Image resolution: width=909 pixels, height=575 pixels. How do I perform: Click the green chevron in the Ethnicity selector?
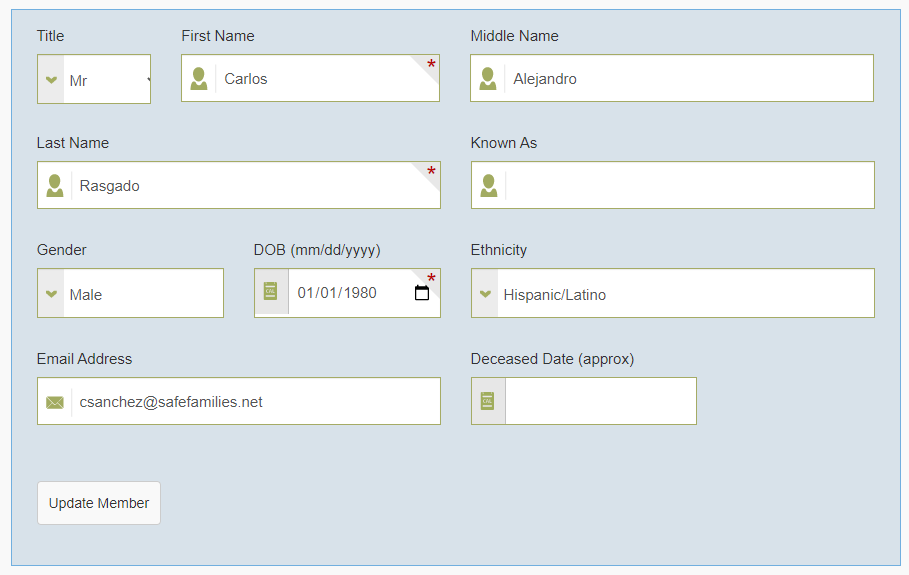coord(485,294)
